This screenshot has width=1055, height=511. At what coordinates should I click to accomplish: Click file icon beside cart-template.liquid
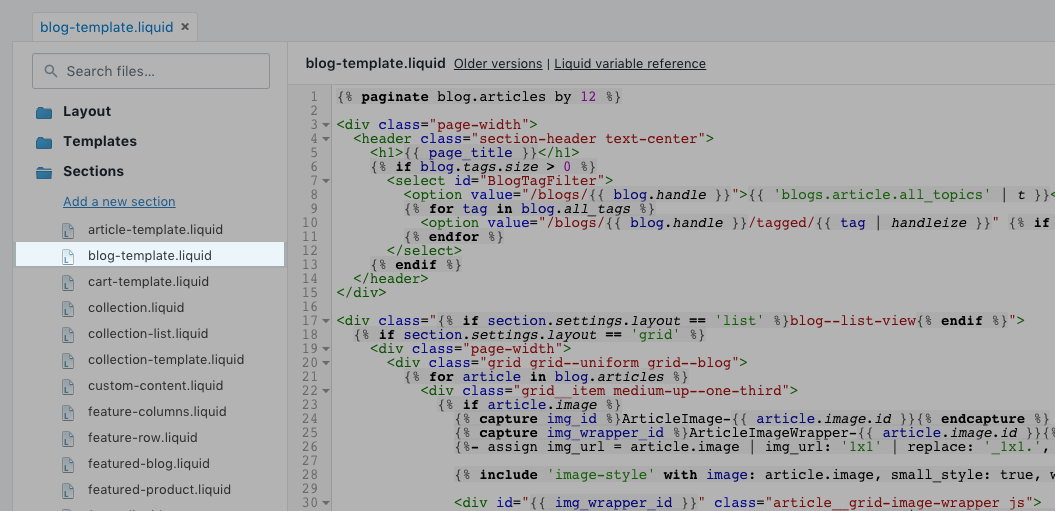(x=67, y=282)
